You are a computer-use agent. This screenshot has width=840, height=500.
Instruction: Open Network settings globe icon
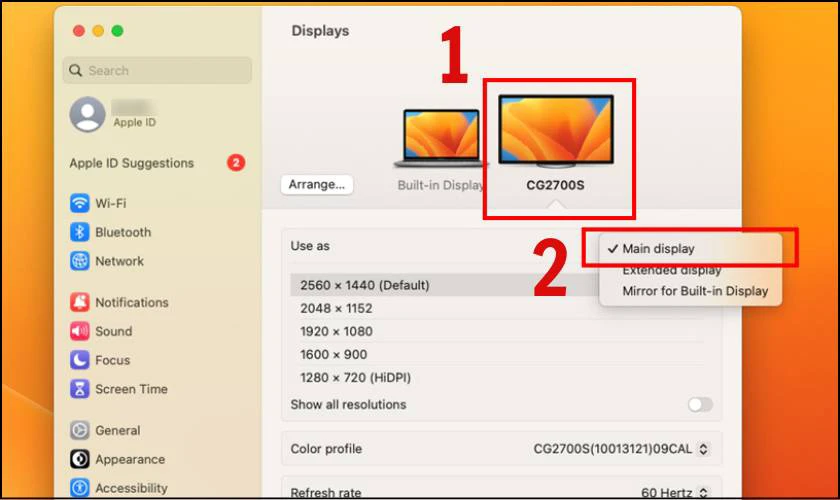80,261
